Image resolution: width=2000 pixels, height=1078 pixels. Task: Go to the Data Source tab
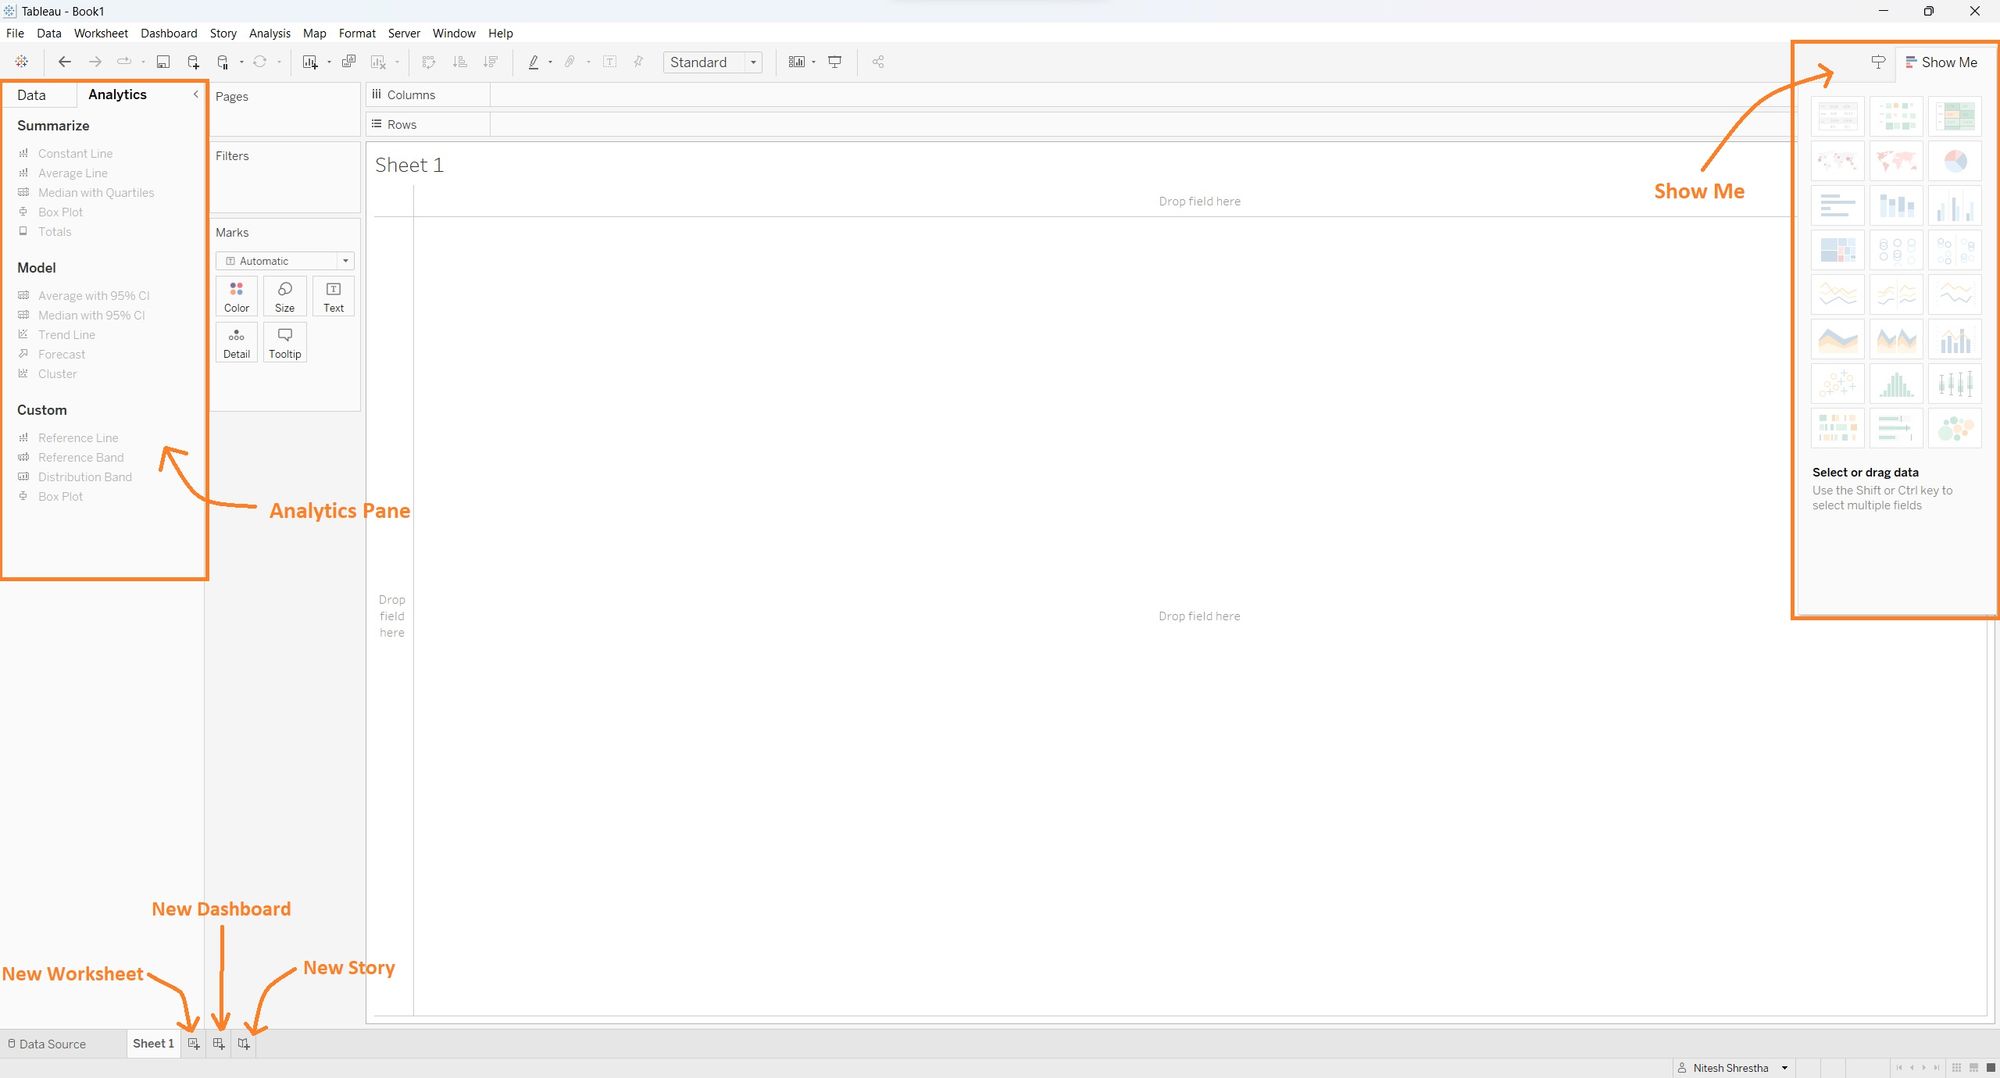[x=47, y=1044]
